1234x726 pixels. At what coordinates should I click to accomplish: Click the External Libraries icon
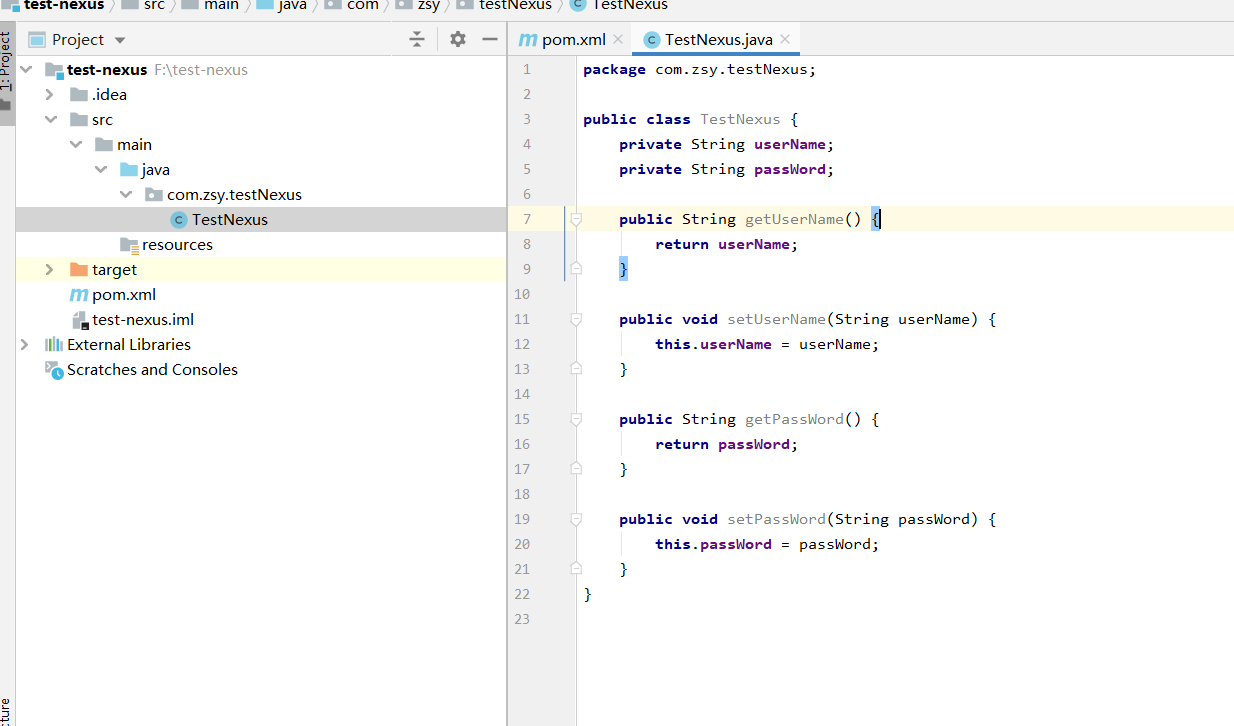54,344
